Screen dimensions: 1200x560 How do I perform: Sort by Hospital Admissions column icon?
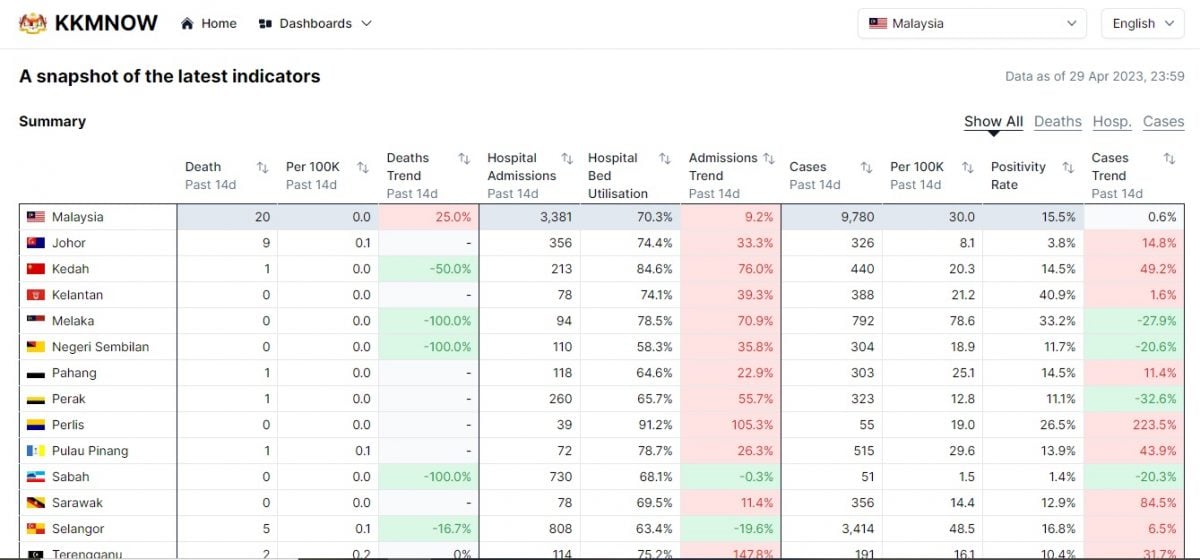point(567,158)
